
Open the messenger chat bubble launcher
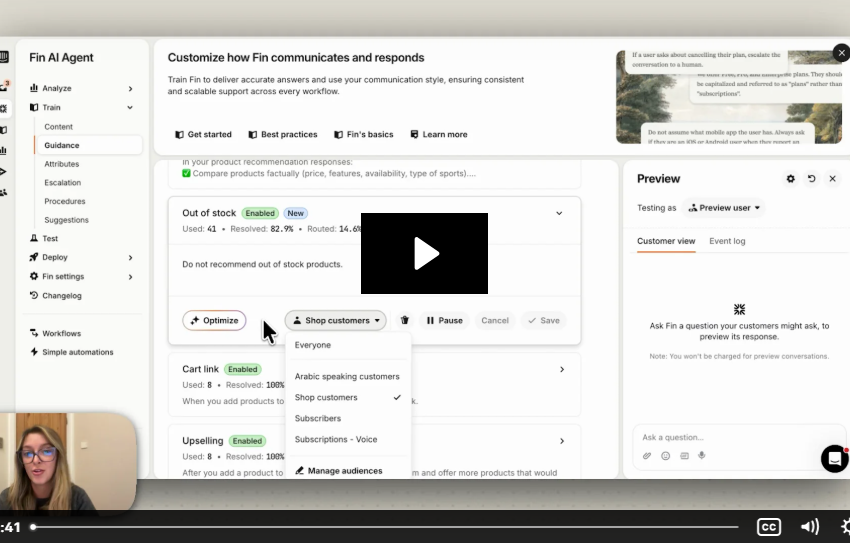(x=834, y=458)
